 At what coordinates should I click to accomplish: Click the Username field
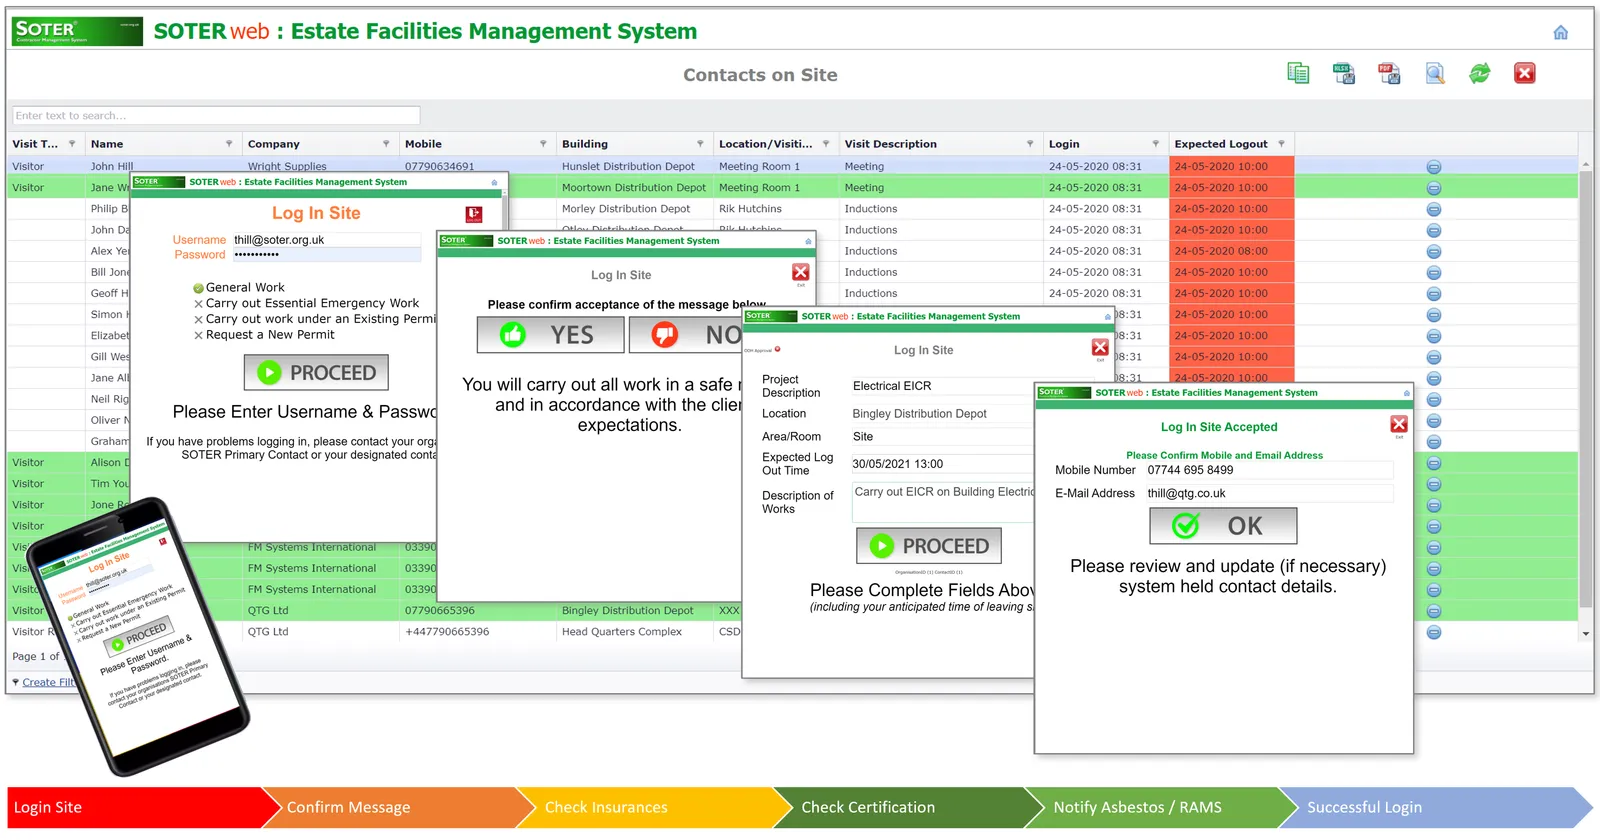click(326, 240)
